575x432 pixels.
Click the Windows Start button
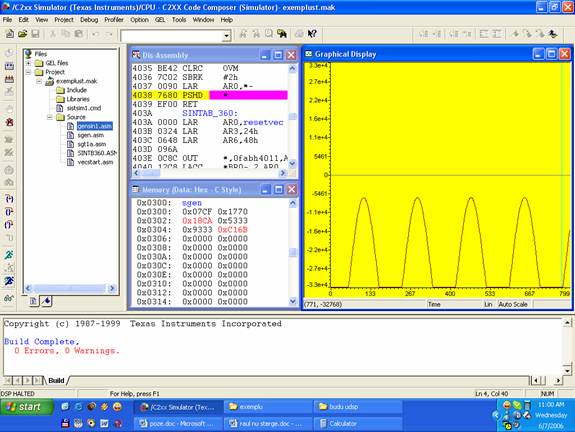pos(26,407)
